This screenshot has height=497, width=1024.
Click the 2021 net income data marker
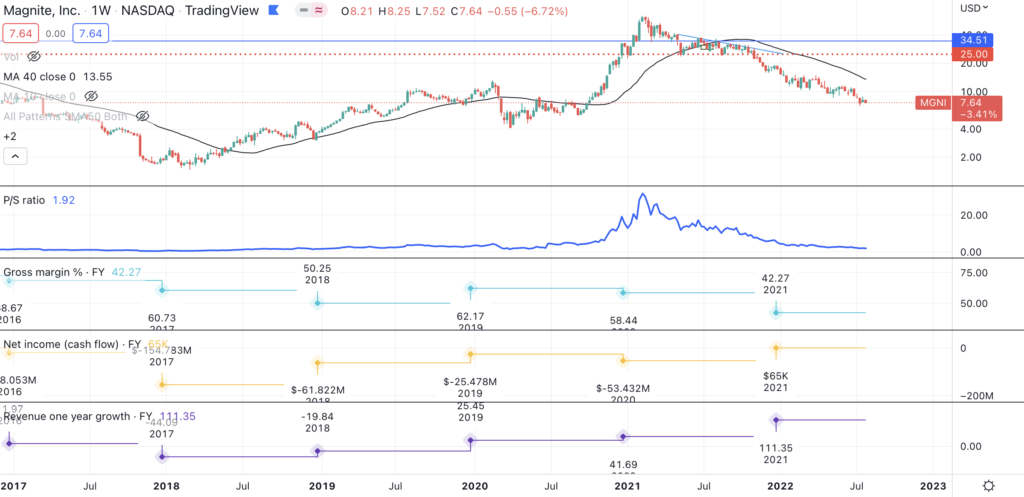point(776,347)
